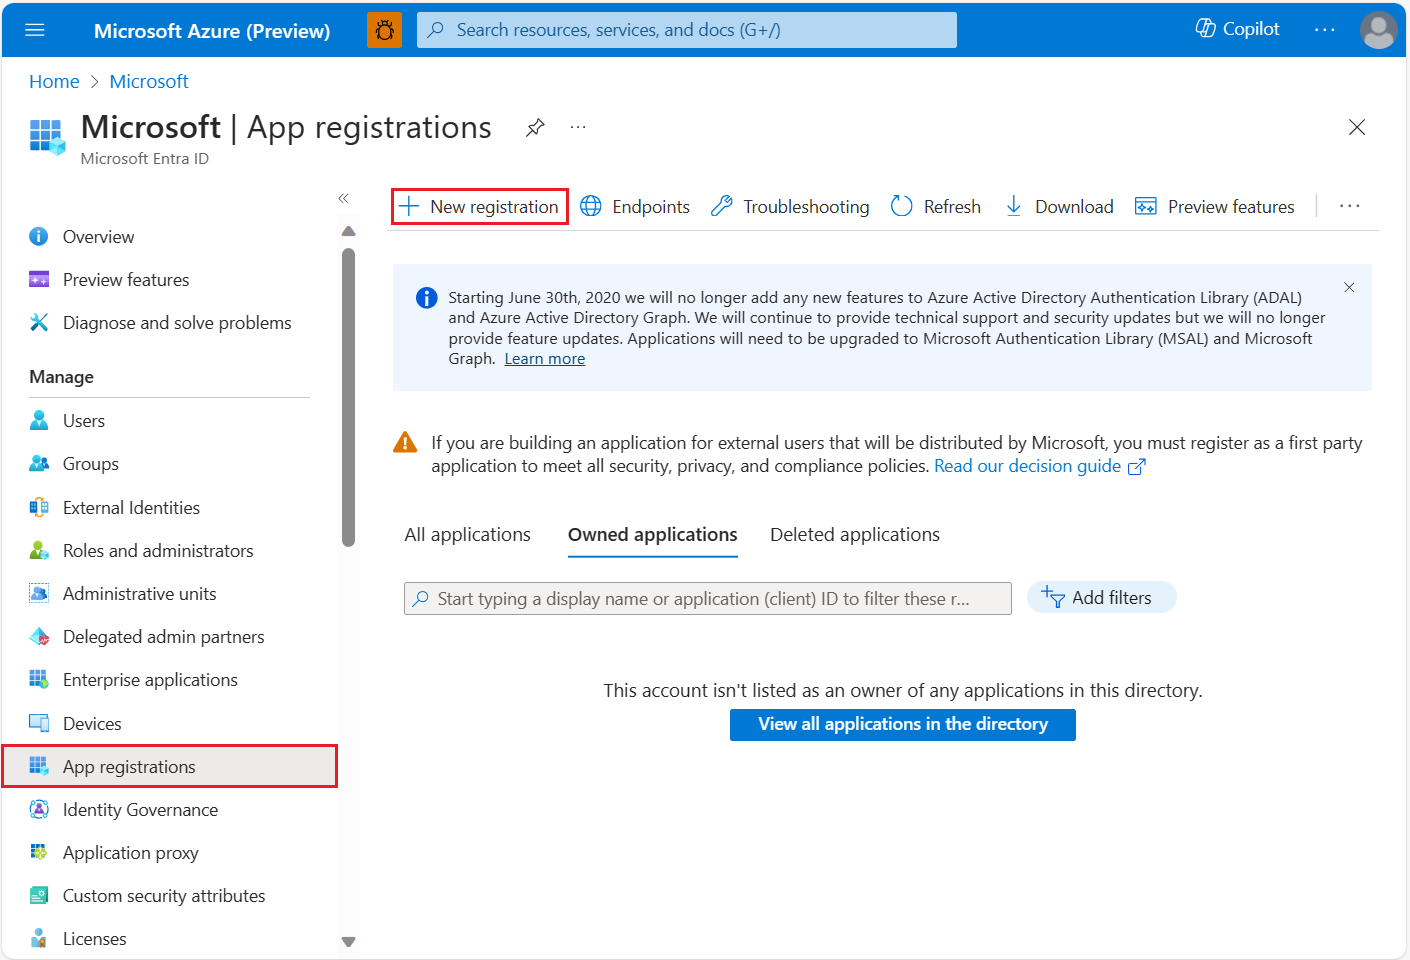
Task: Open Troubleshooting from the toolbar
Action: click(790, 206)
